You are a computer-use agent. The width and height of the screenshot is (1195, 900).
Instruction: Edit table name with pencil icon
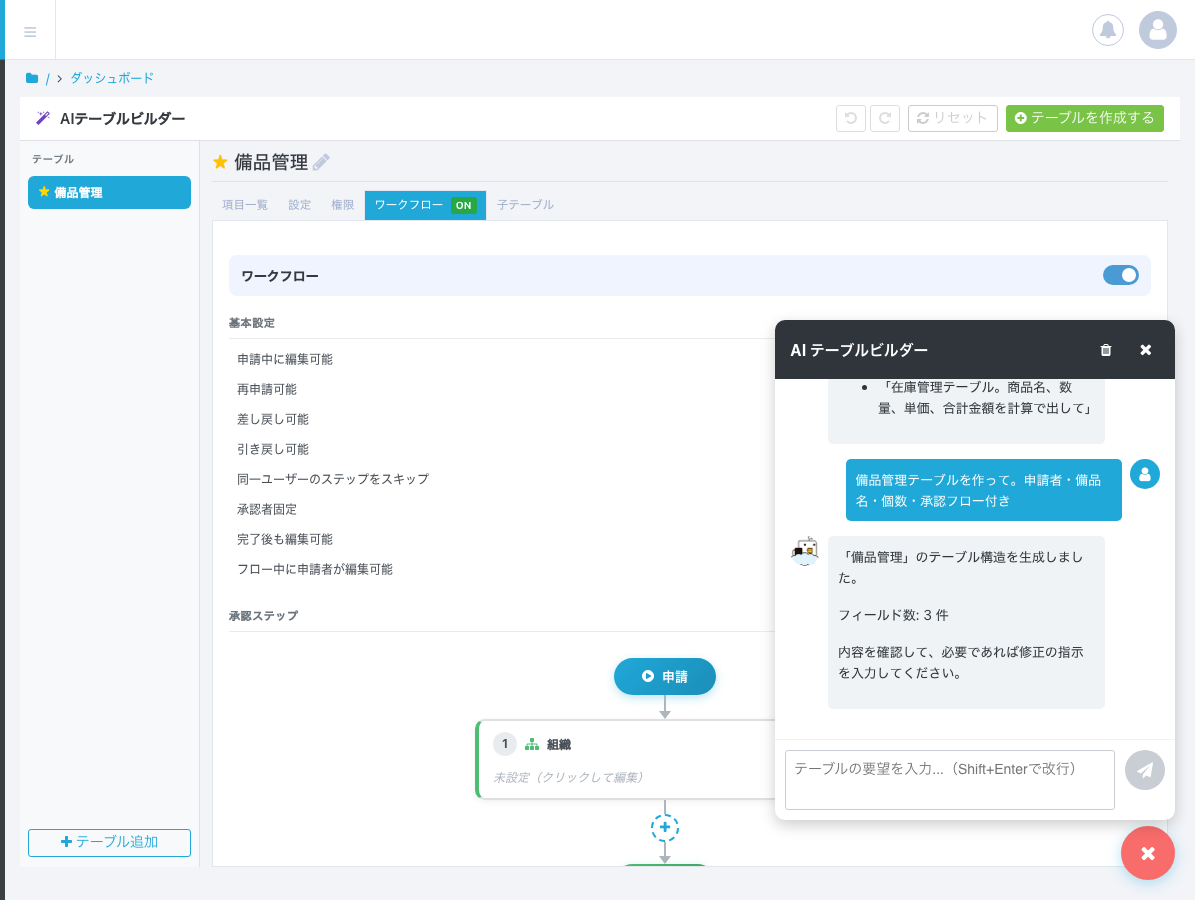(321, 162)
